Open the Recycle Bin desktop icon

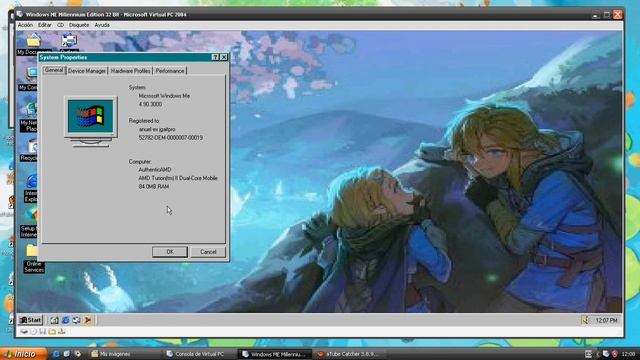[x=29, y=149]
